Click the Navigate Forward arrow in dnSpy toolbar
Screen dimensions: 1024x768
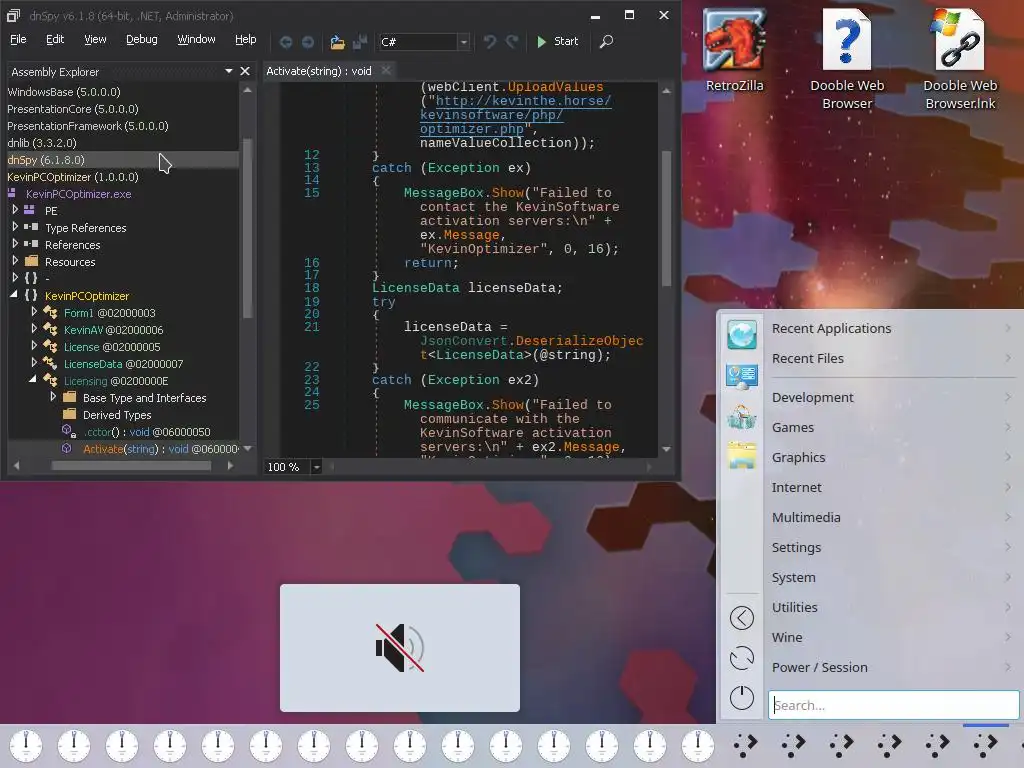[x=308, y=42]
